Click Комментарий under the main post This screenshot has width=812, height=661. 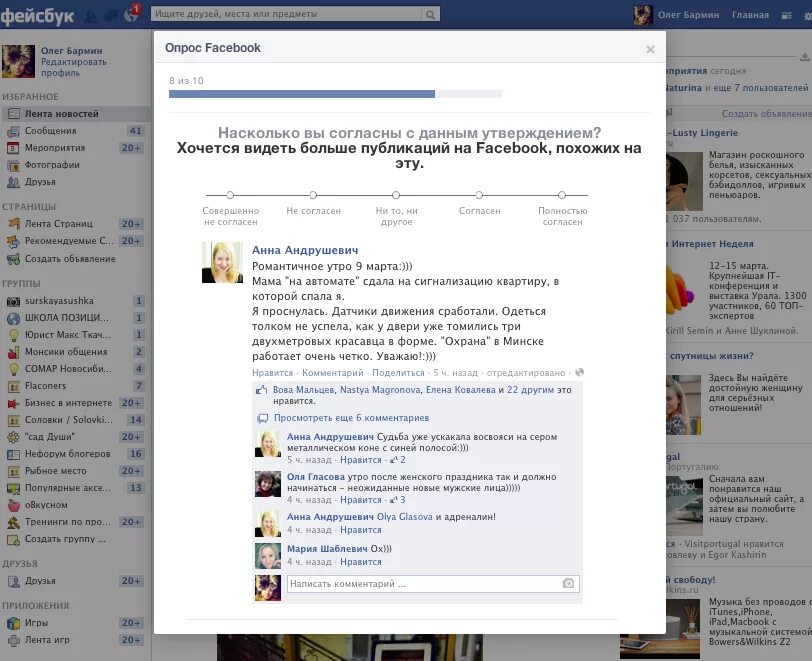332,372
